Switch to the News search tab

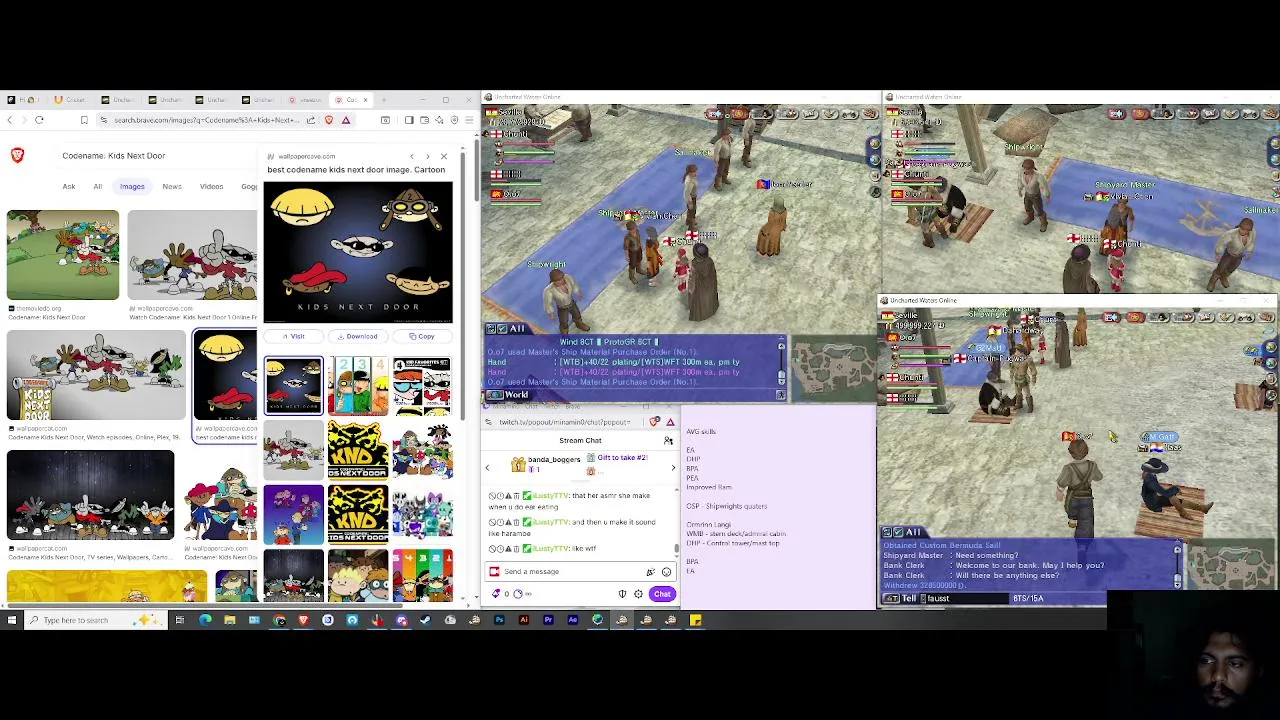(172, 186)
